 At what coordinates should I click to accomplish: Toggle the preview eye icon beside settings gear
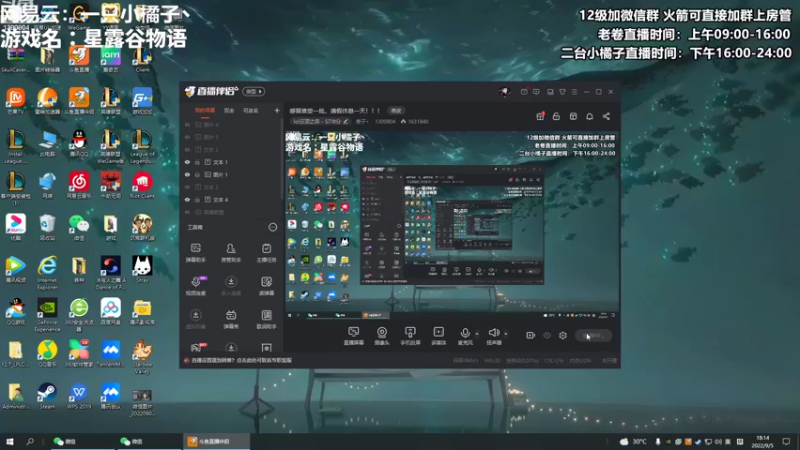pos(547,335)
